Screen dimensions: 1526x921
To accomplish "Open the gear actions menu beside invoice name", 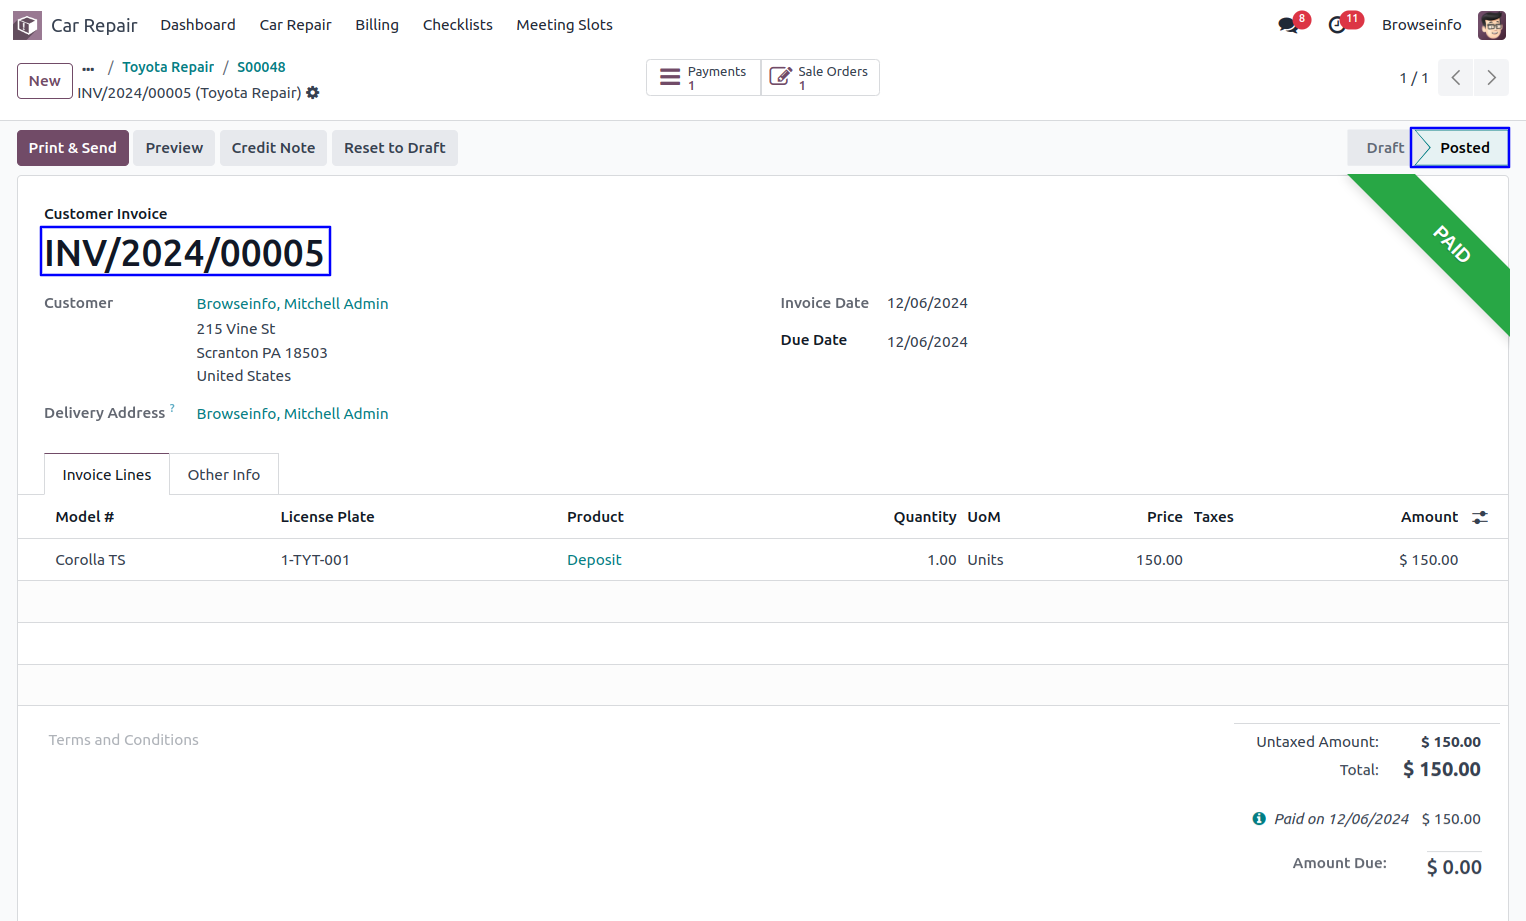I will [313, 93].
